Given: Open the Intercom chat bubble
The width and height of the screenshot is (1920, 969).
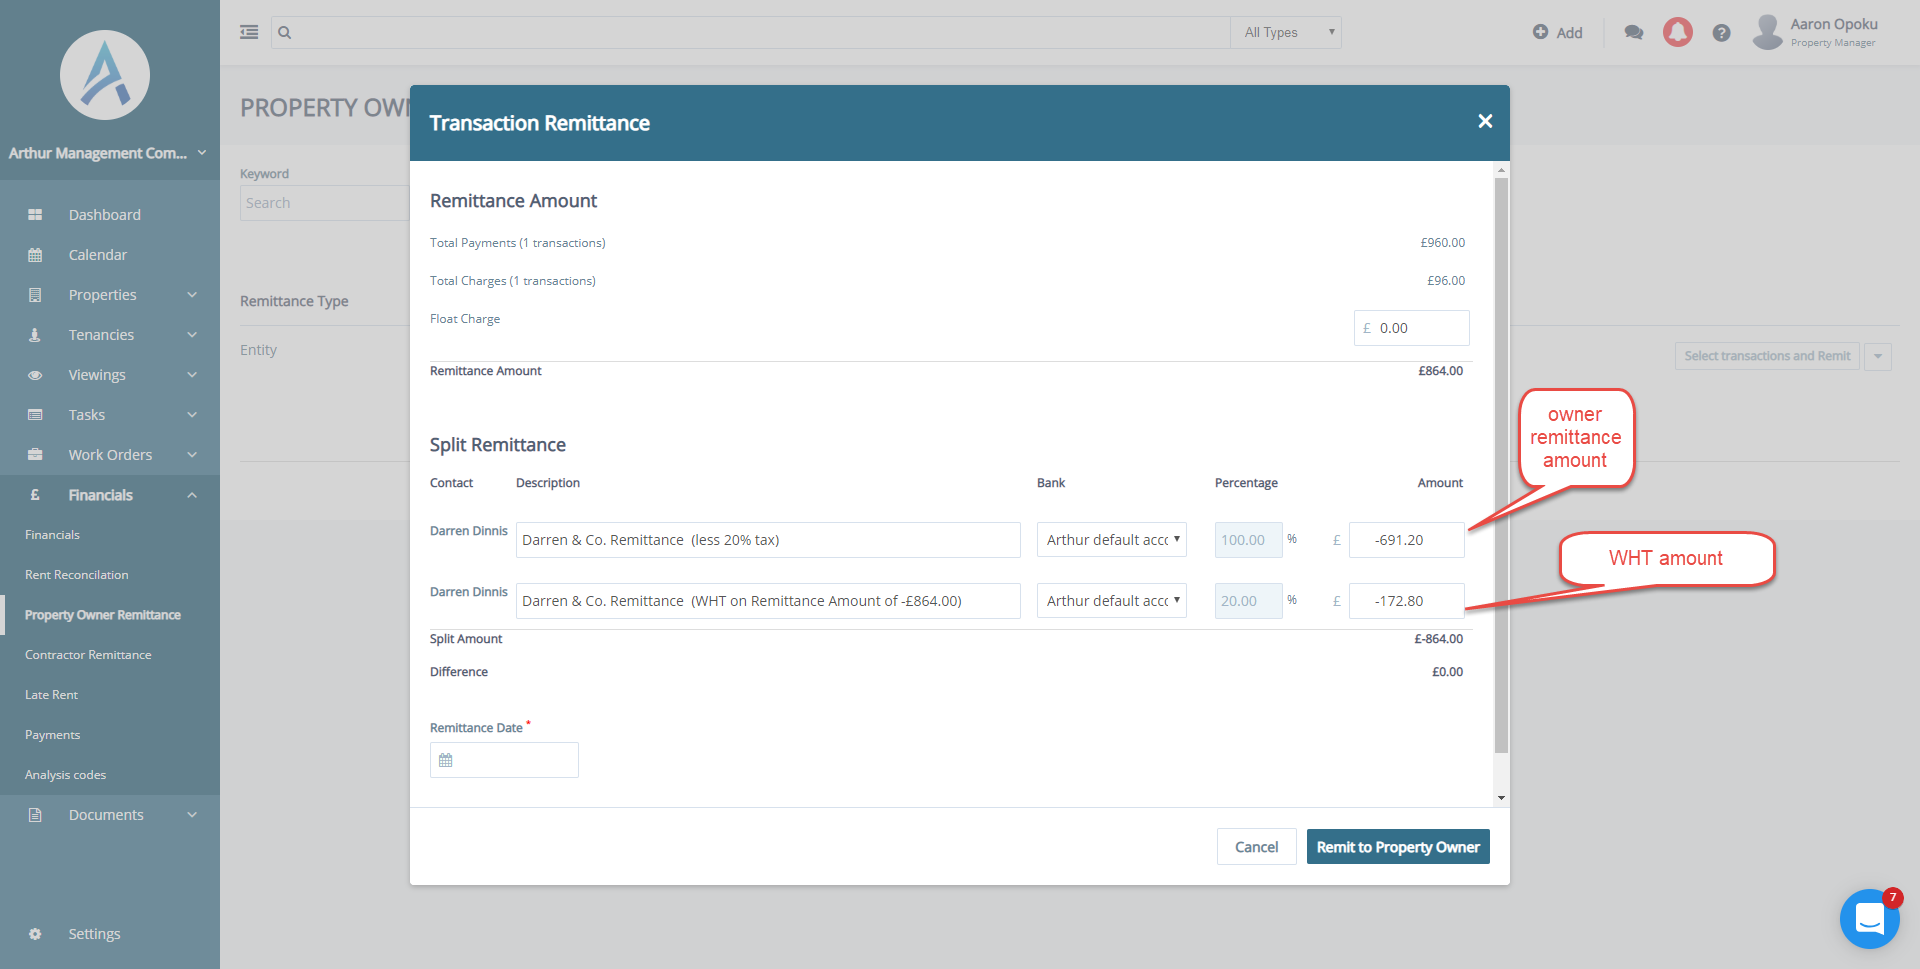Looking at the screenshot, I should (x=1869, y=918).
